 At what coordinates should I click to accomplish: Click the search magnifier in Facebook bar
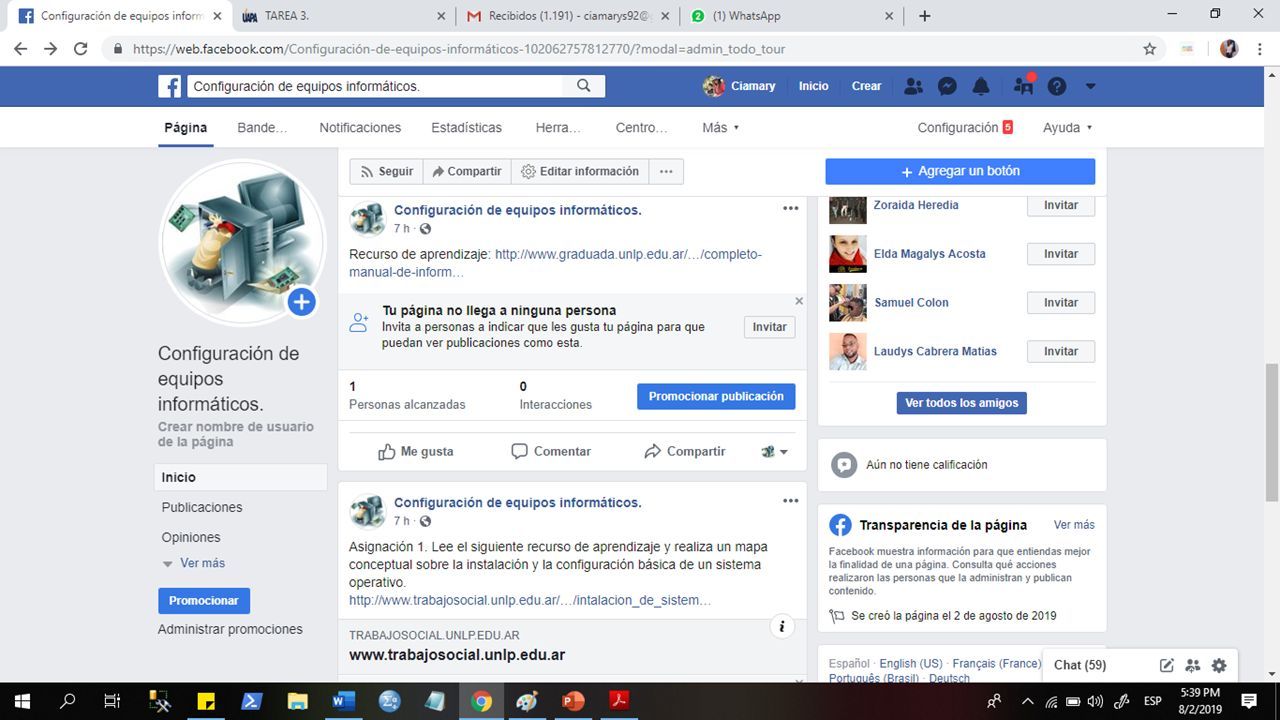click(x=584, y=86)
